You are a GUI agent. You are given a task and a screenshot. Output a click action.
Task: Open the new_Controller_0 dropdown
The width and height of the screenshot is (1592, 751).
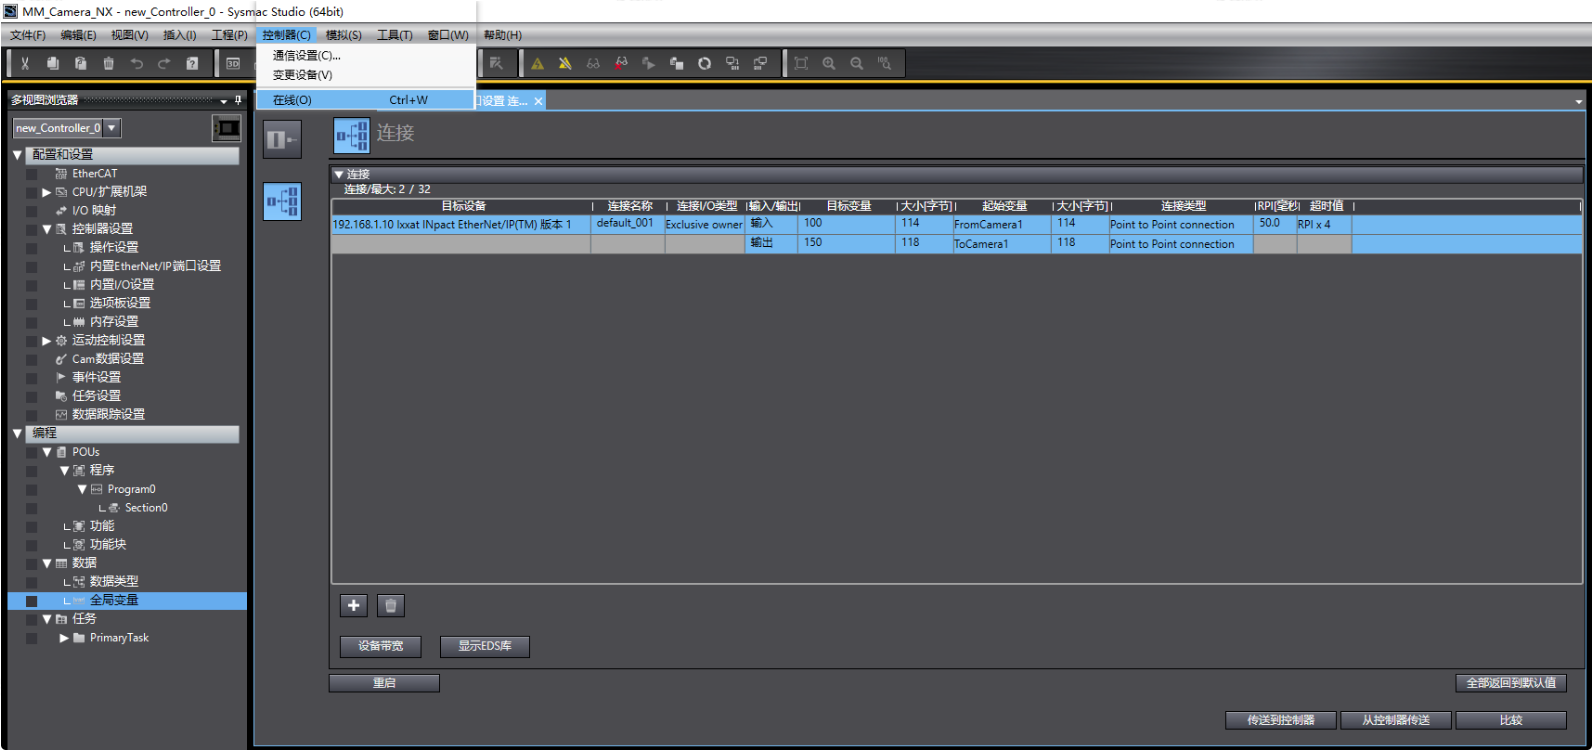tap(112, 128)
